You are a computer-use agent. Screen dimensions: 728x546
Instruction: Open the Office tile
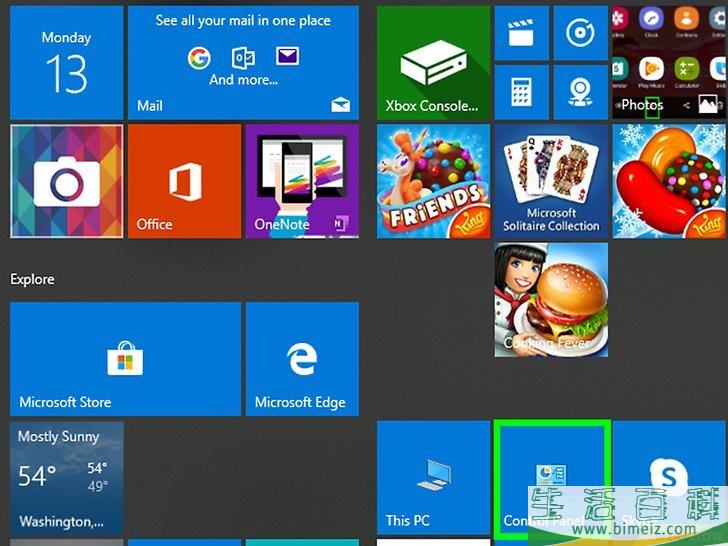coord(183,181)
